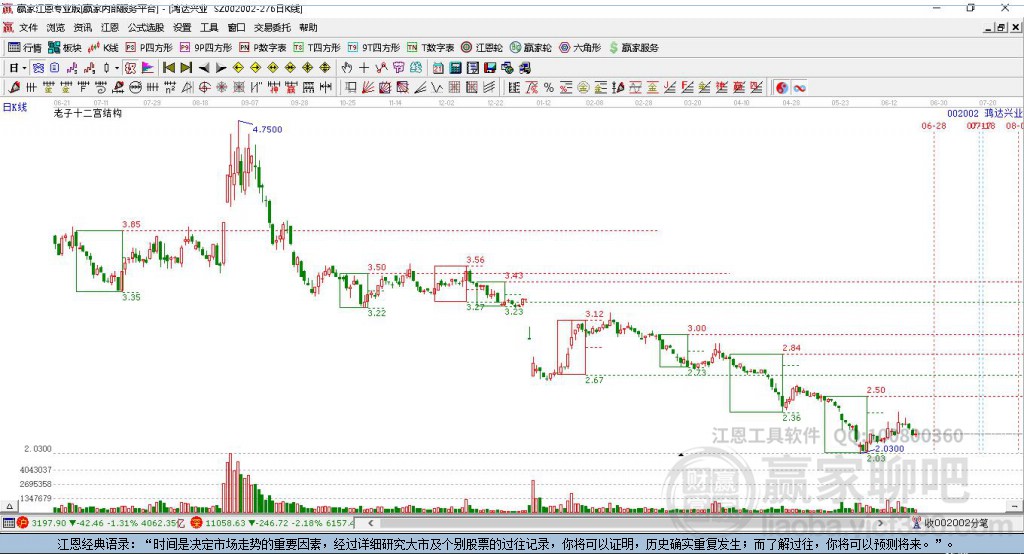
Task: Click the 鸿达兴业 stock name
Action: click(x=1003, y=113)
